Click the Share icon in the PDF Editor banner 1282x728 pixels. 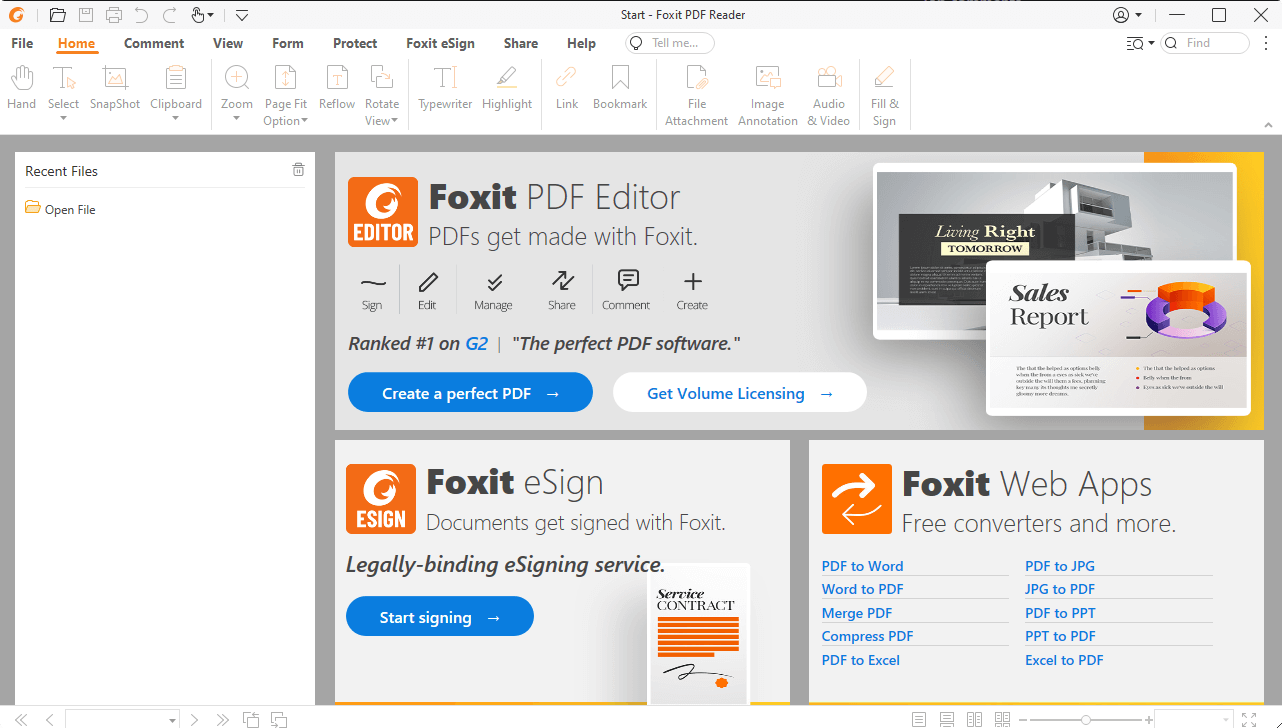[562, 281]
